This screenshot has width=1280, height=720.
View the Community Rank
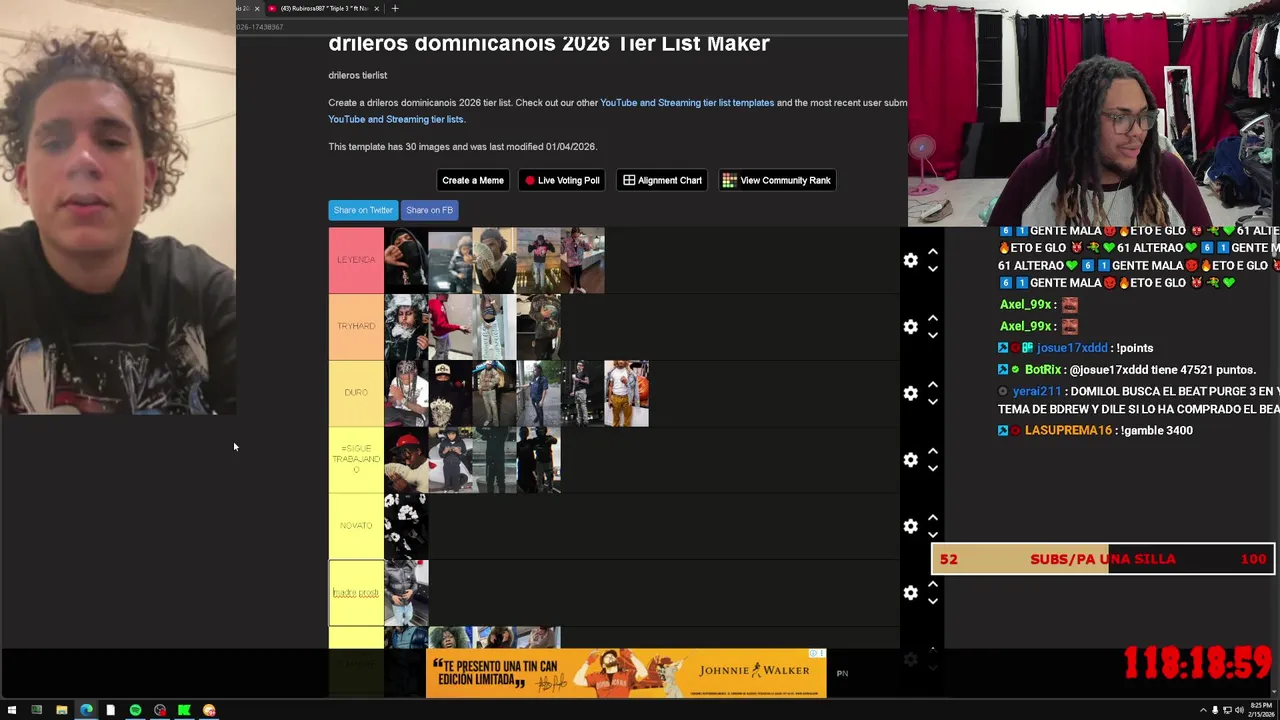777,180
